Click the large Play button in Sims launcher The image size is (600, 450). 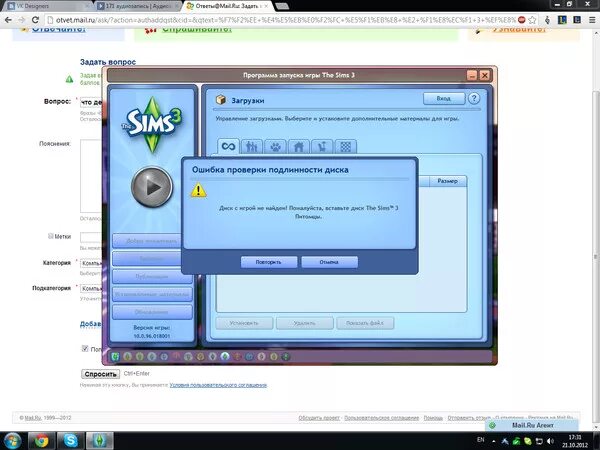152,187
